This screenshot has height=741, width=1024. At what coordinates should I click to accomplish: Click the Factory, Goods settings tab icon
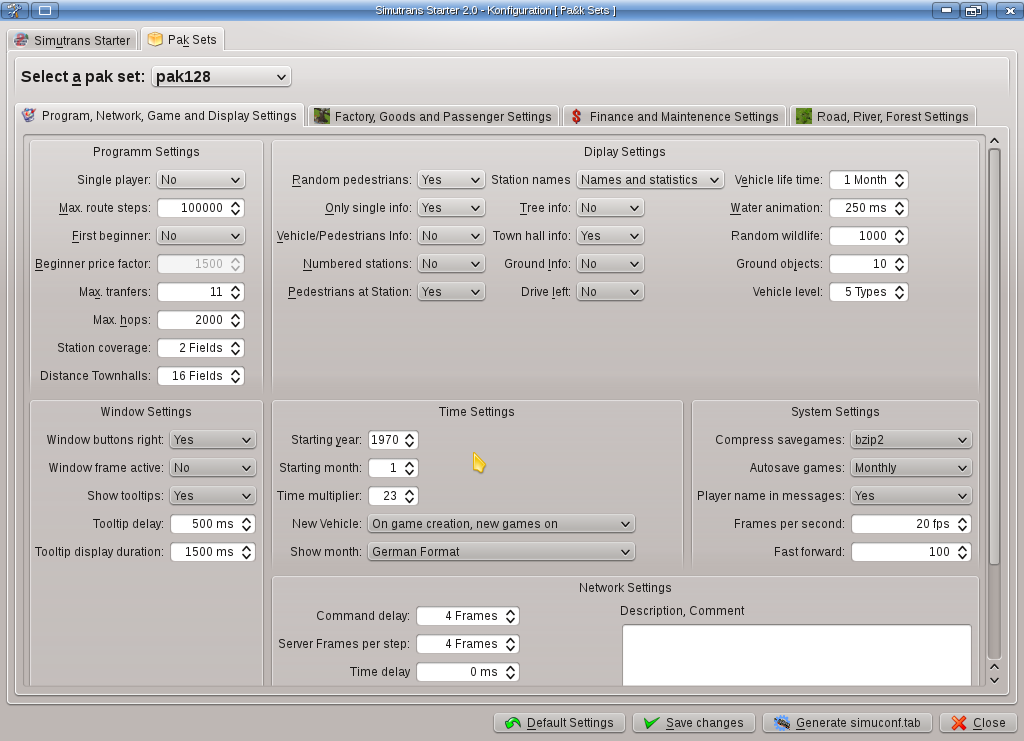321,116
